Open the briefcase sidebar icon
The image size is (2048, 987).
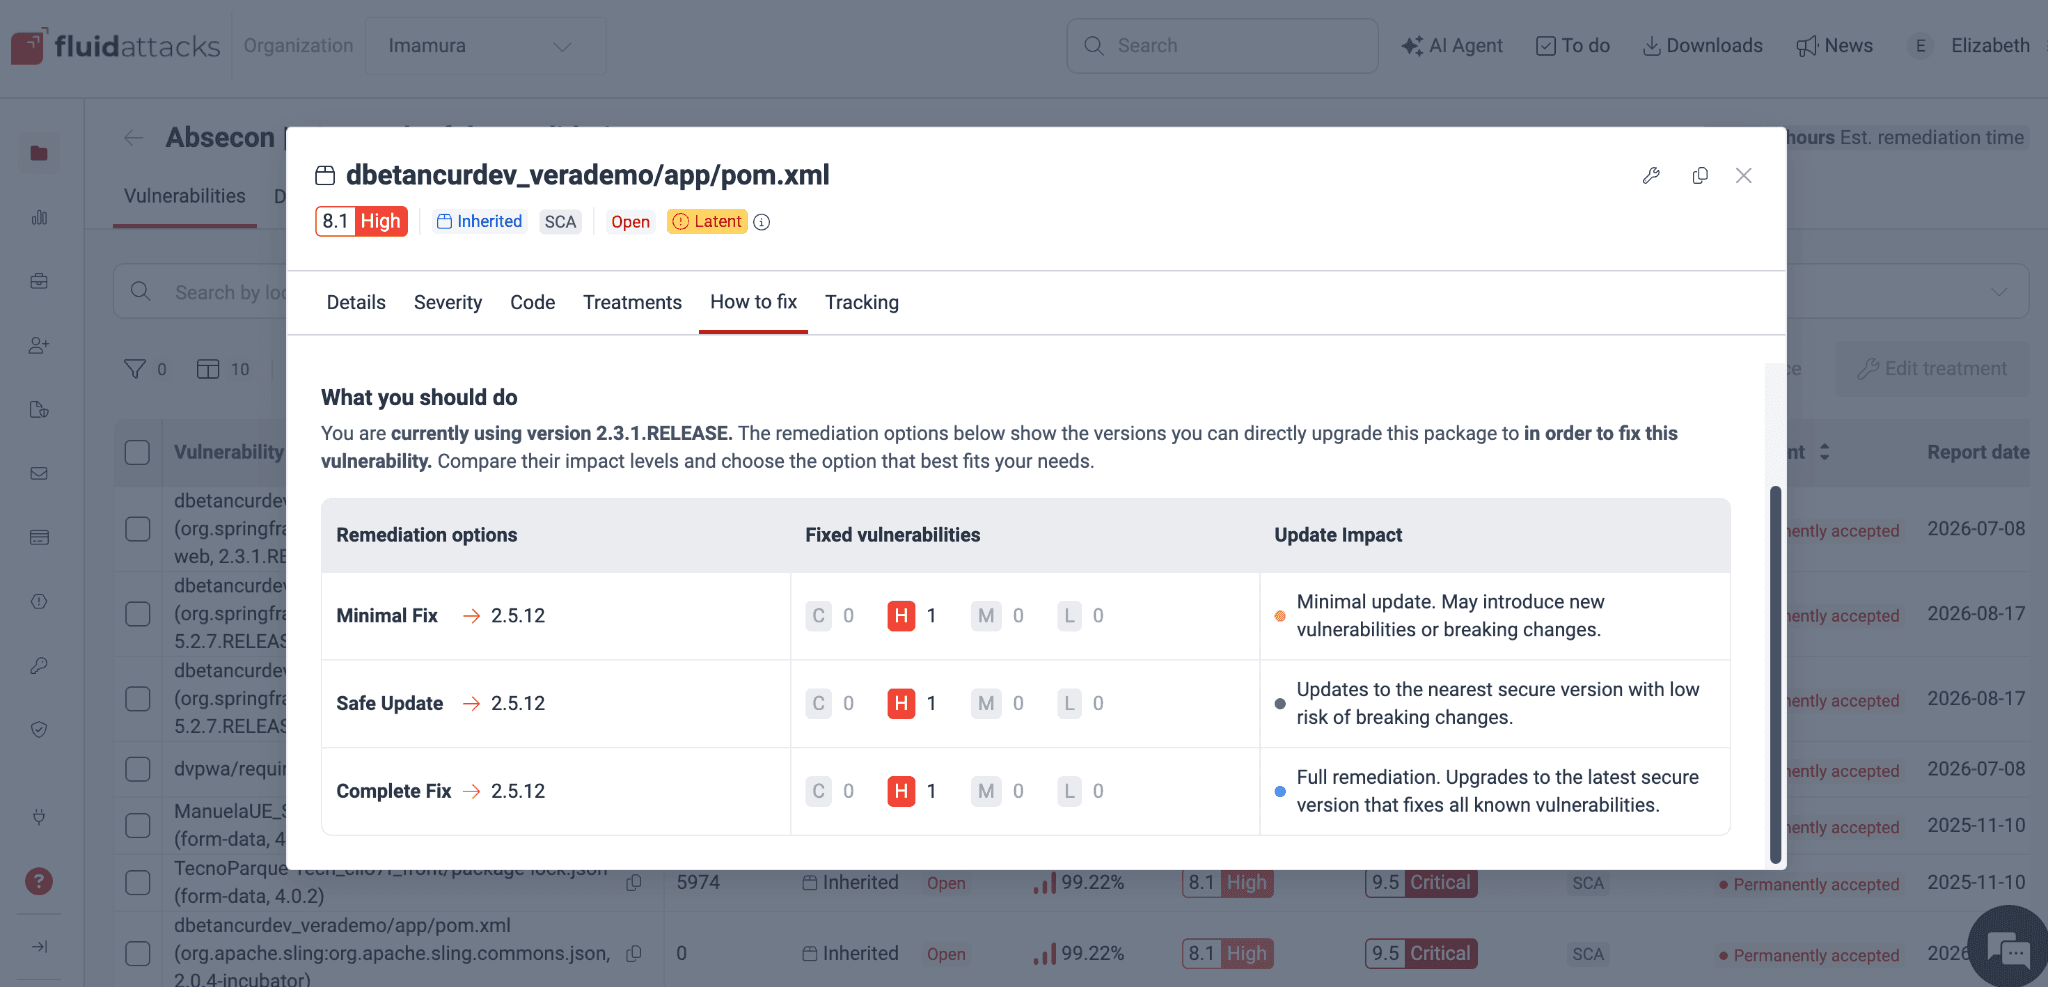pyautogui.click(x=39, y=281)
